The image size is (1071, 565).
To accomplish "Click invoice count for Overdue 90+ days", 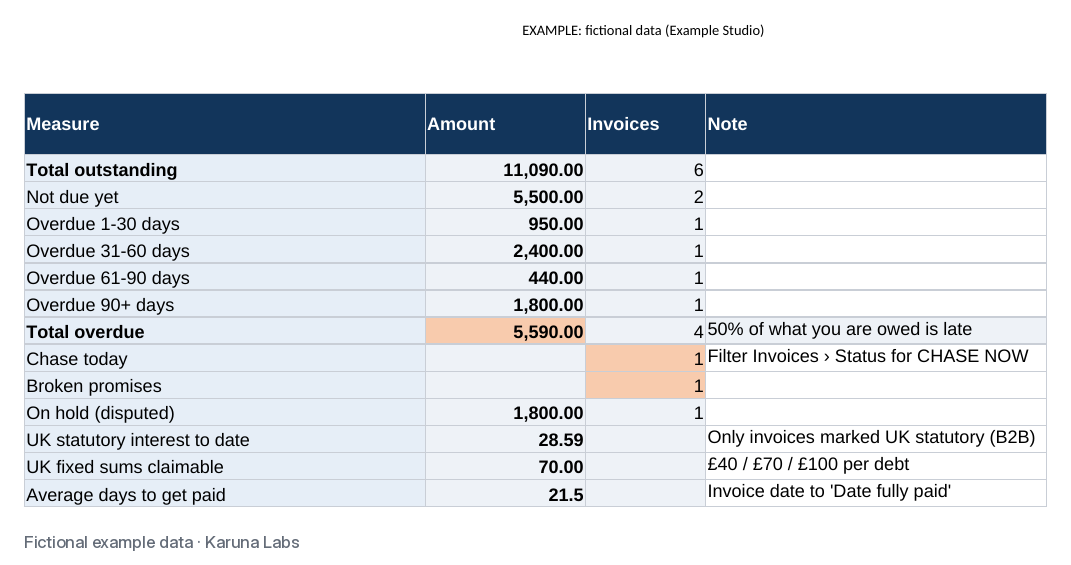I will click(x=645, y=304).
